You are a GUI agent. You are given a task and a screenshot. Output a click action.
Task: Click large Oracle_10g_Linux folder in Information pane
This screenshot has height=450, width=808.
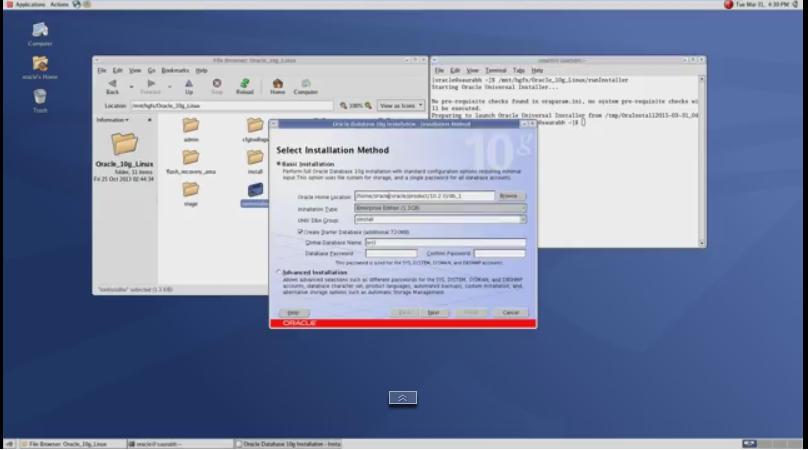[124, 143]
